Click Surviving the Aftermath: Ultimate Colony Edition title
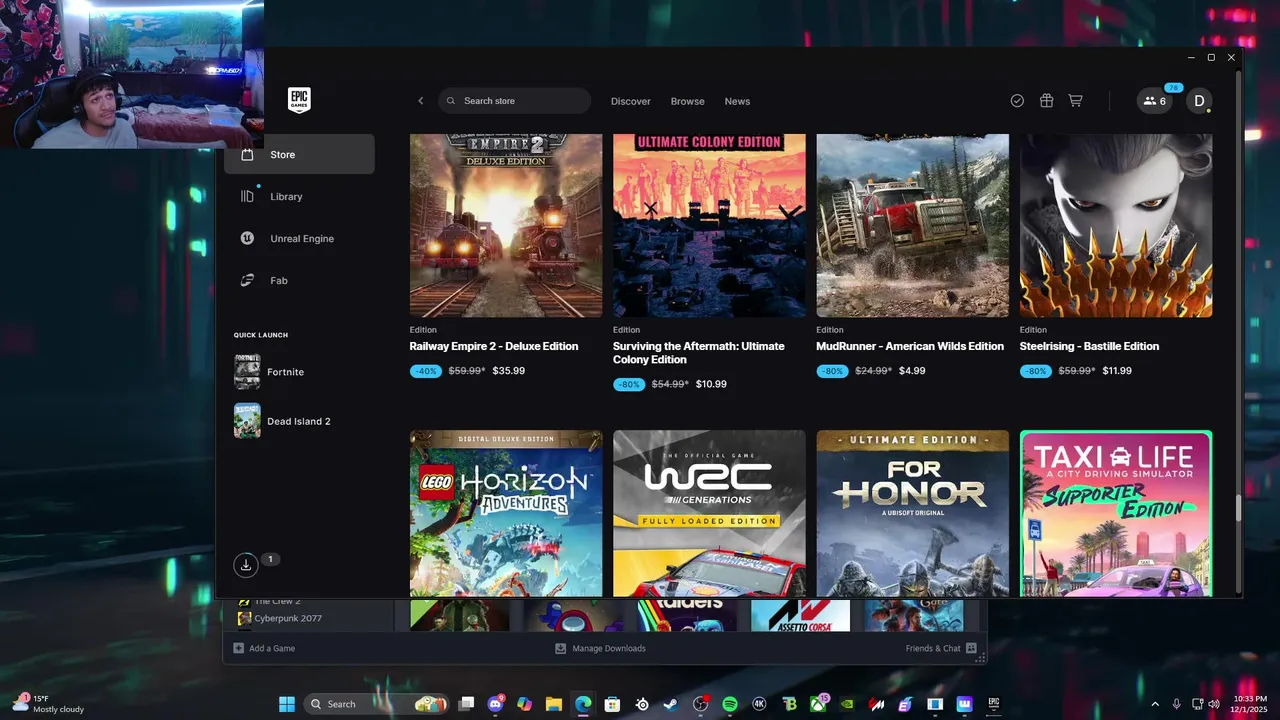The image size is (1280, 720). pyautogui.click(x=699, y=353)
